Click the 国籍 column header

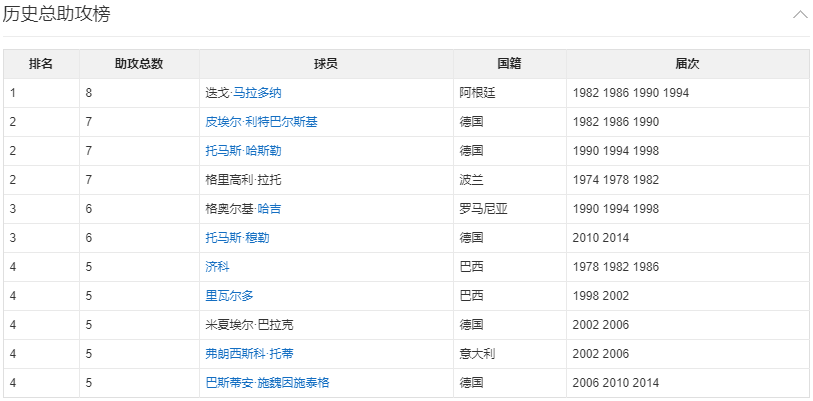[509, 64]
